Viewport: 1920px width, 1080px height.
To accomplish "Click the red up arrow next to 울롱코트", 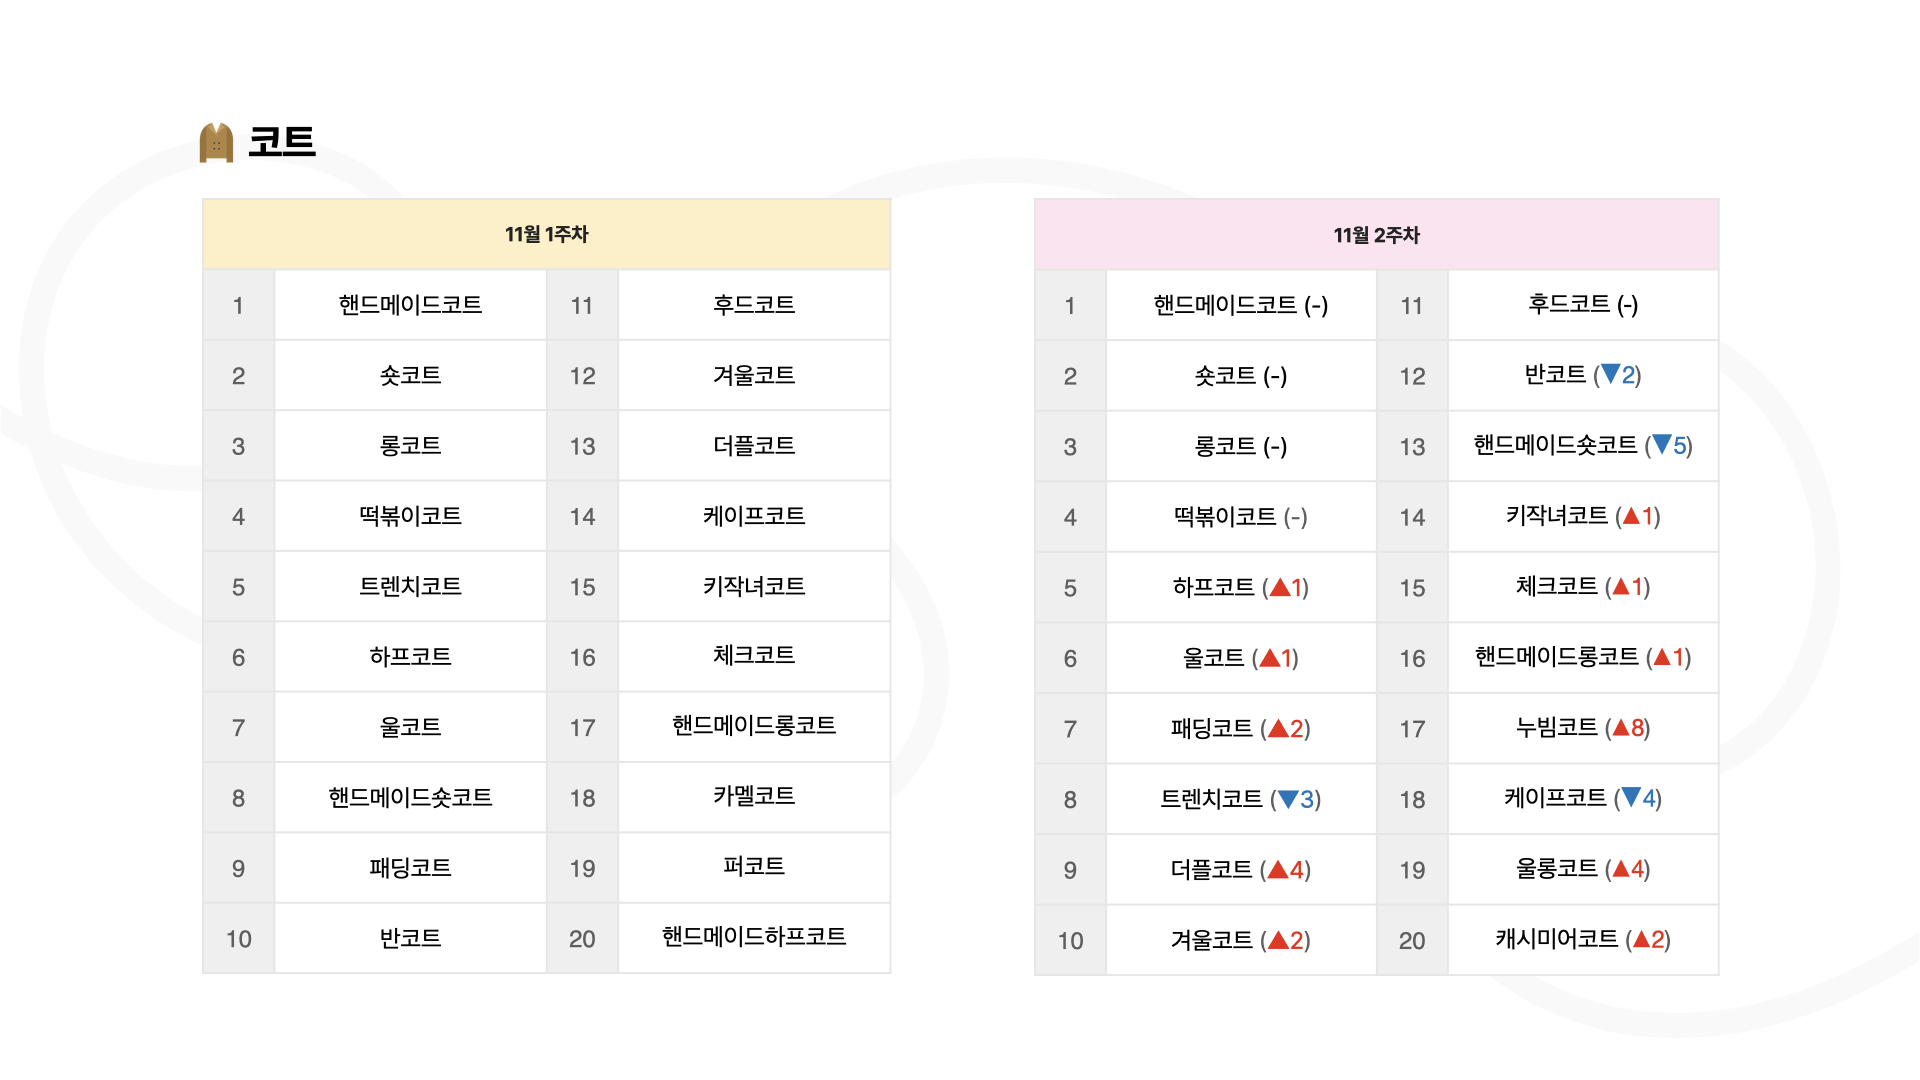I will click(x=1621, y=868).
